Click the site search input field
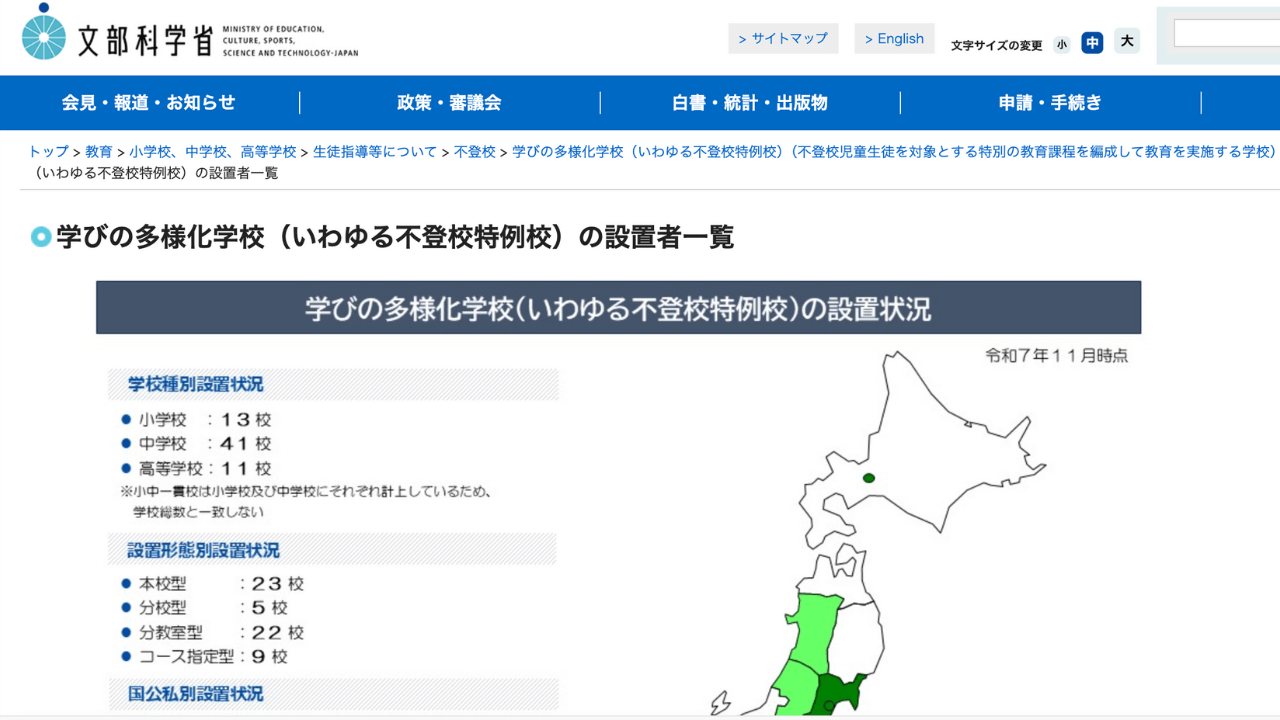Screen dimensions: 1280x720 pyautogui.click(x=1226, y=34)
